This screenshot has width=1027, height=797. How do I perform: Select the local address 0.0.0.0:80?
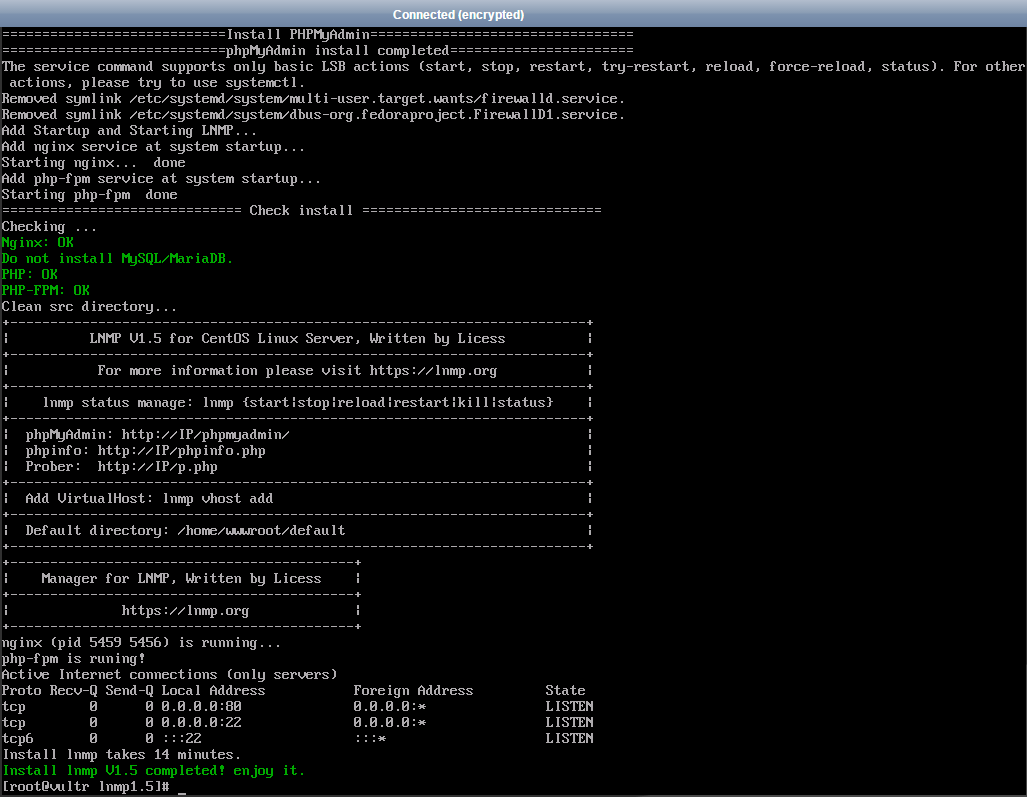pos(202,707)
